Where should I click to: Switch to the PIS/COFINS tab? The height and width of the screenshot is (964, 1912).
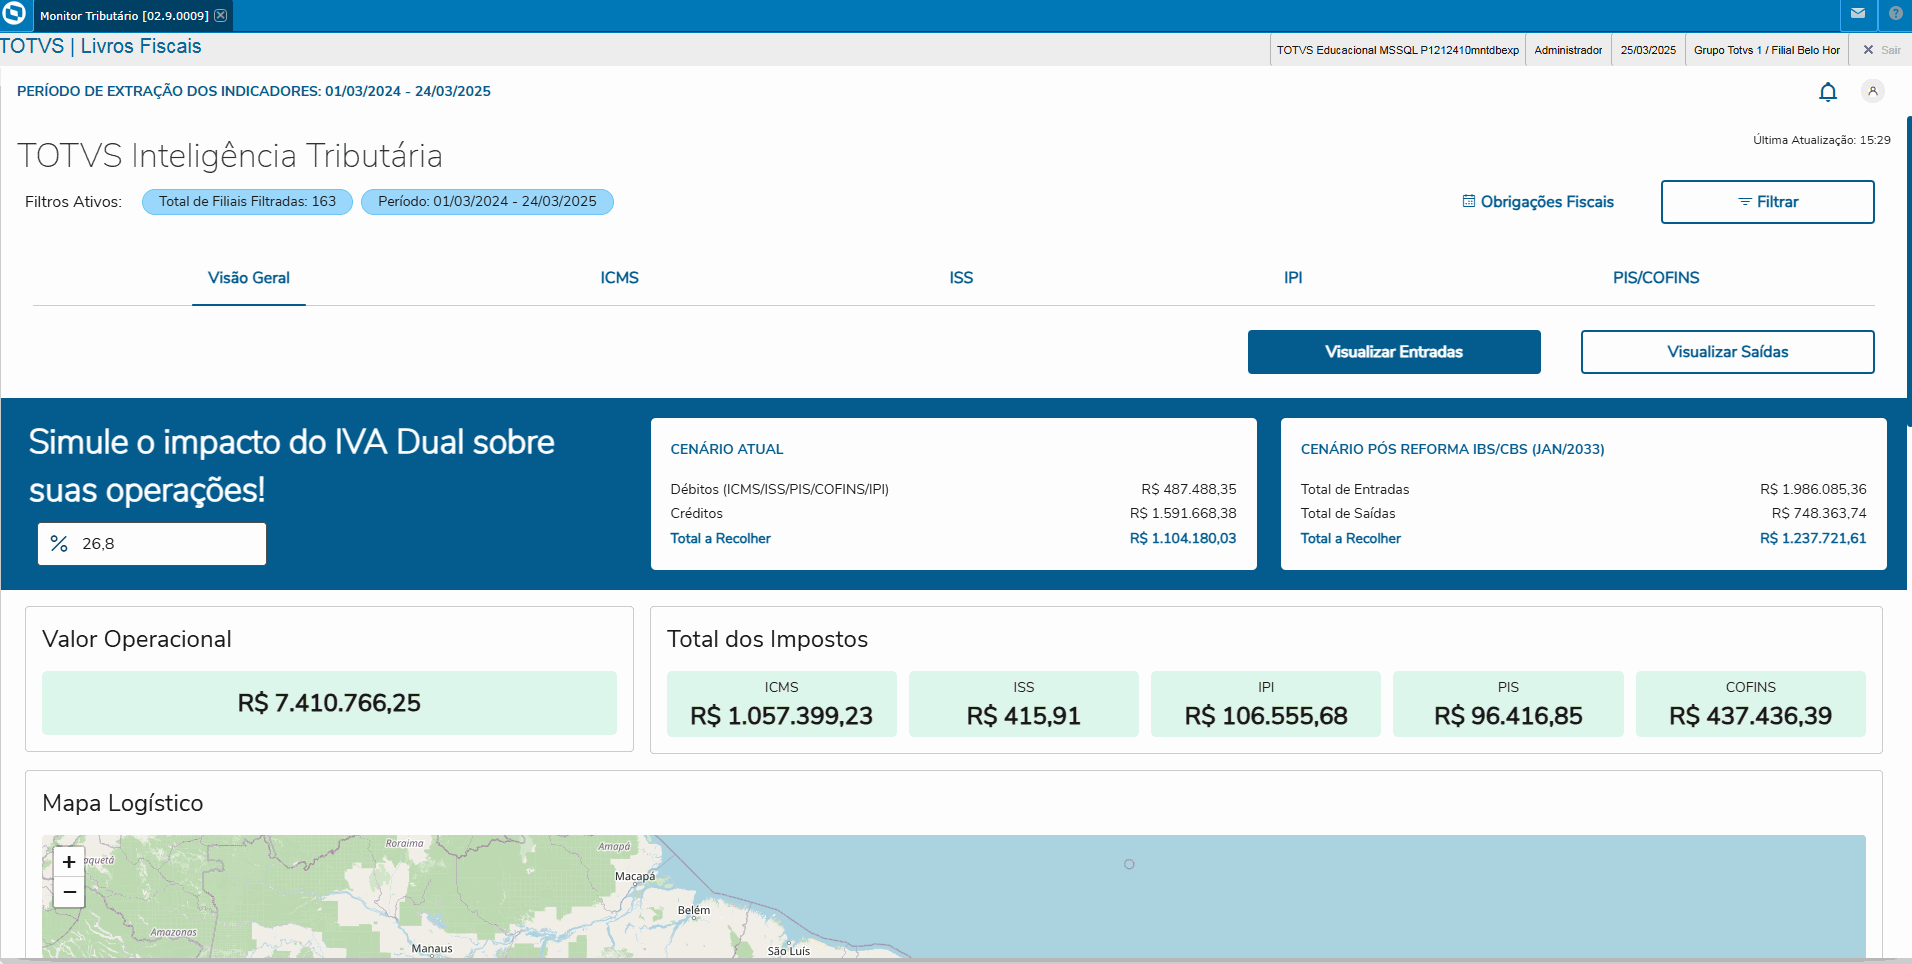[x=1655, y=278]
